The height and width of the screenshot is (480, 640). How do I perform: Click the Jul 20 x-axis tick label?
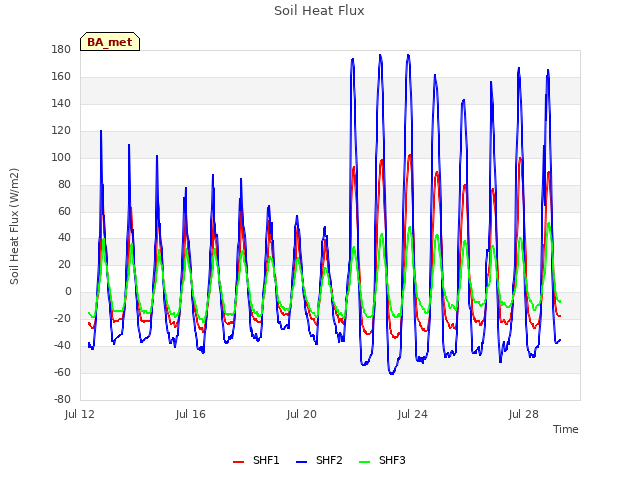pyautogui.click(x=302, y=414)
